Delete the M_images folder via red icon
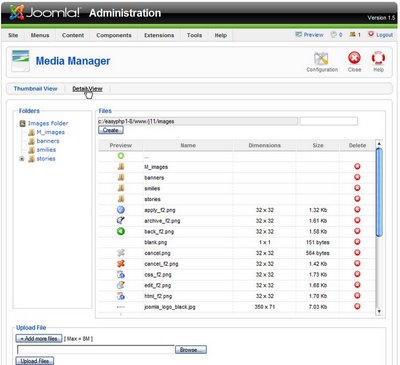 [x=357, y=166]
